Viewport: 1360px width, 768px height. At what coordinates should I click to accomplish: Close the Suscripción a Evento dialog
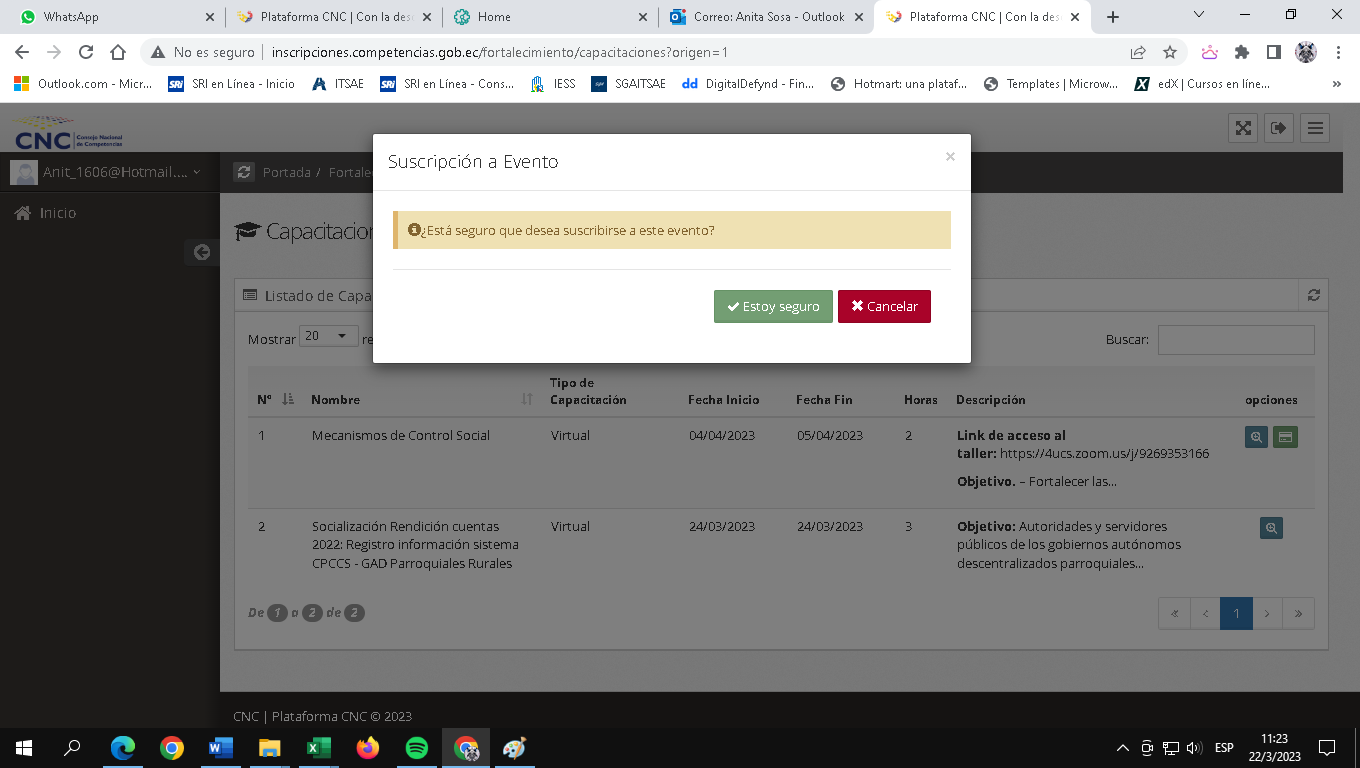pos(950,157)
